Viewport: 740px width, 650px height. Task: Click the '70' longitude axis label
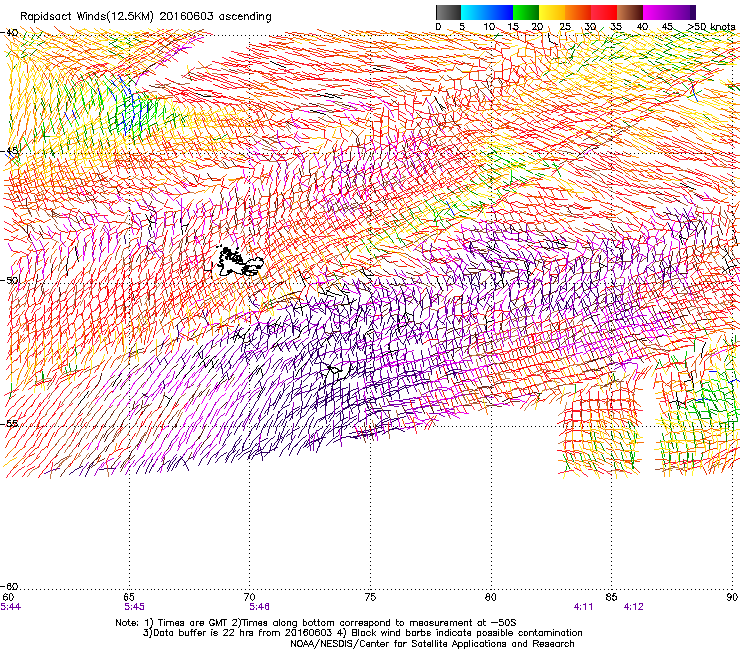(x=249, y=597)
